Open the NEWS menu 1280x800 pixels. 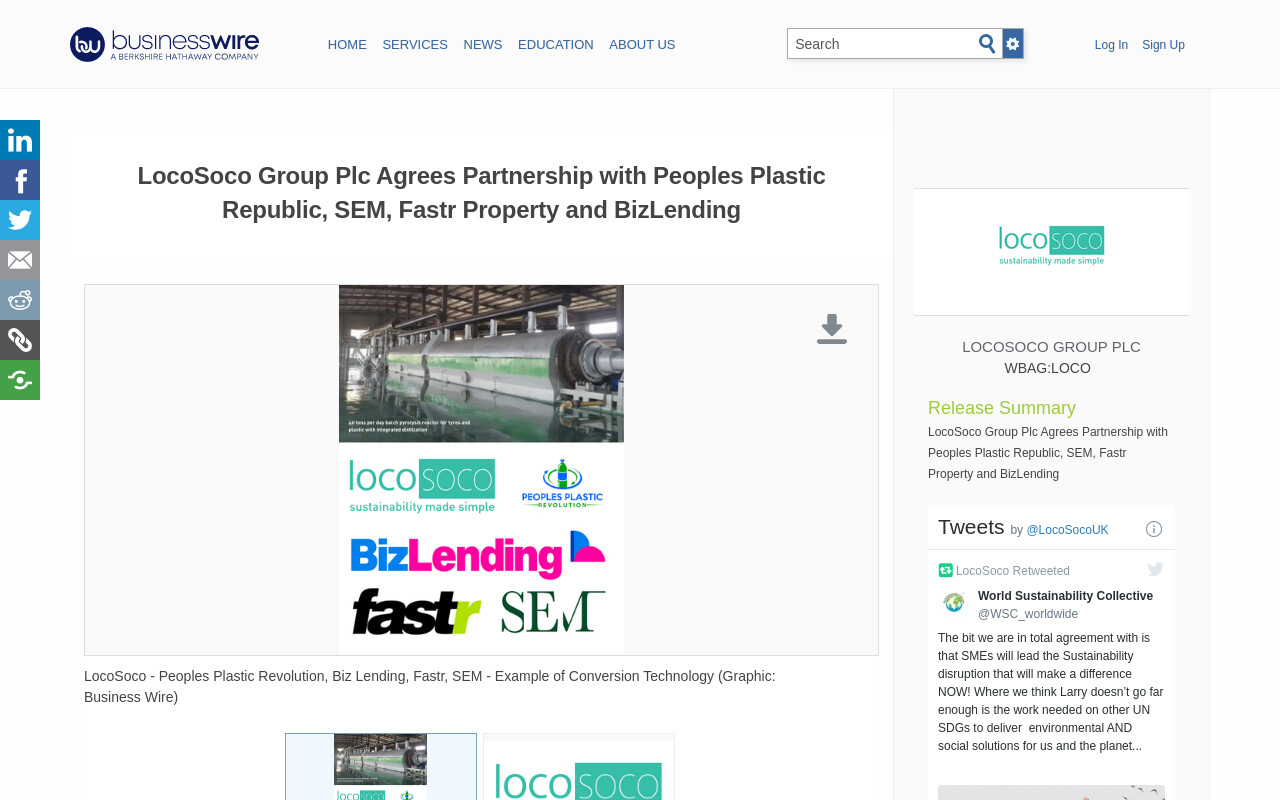[x=483, y=45]
